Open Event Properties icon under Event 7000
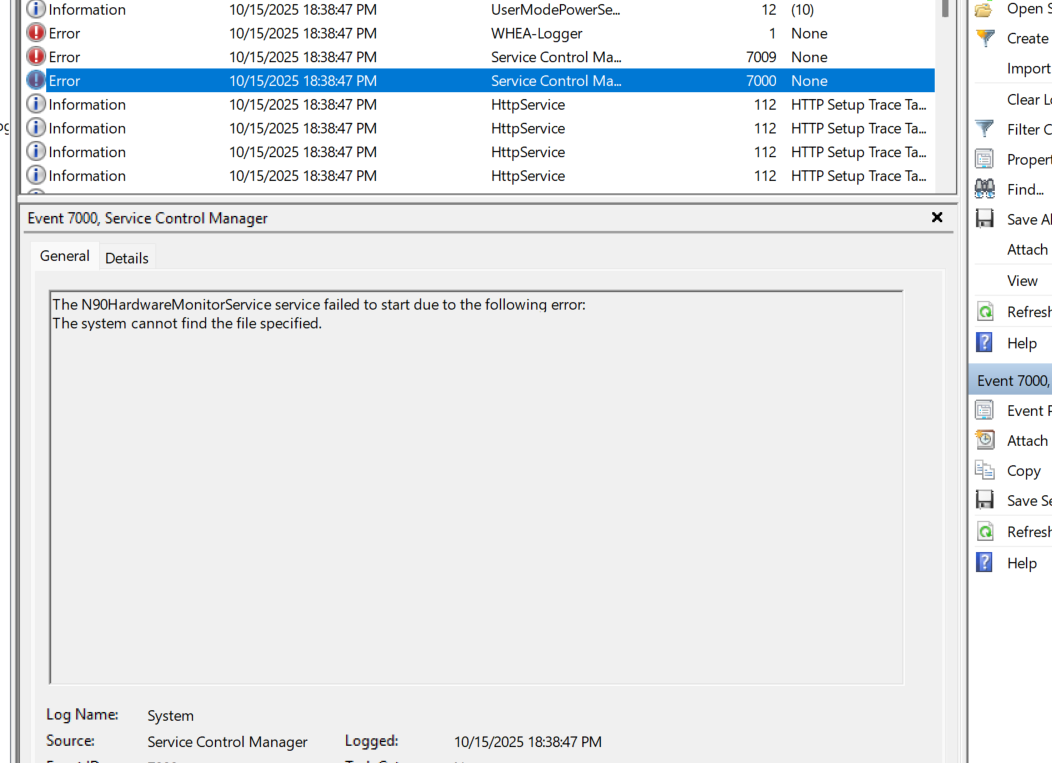This screenshot has width=1052, height=763. (x=985, y=410)
